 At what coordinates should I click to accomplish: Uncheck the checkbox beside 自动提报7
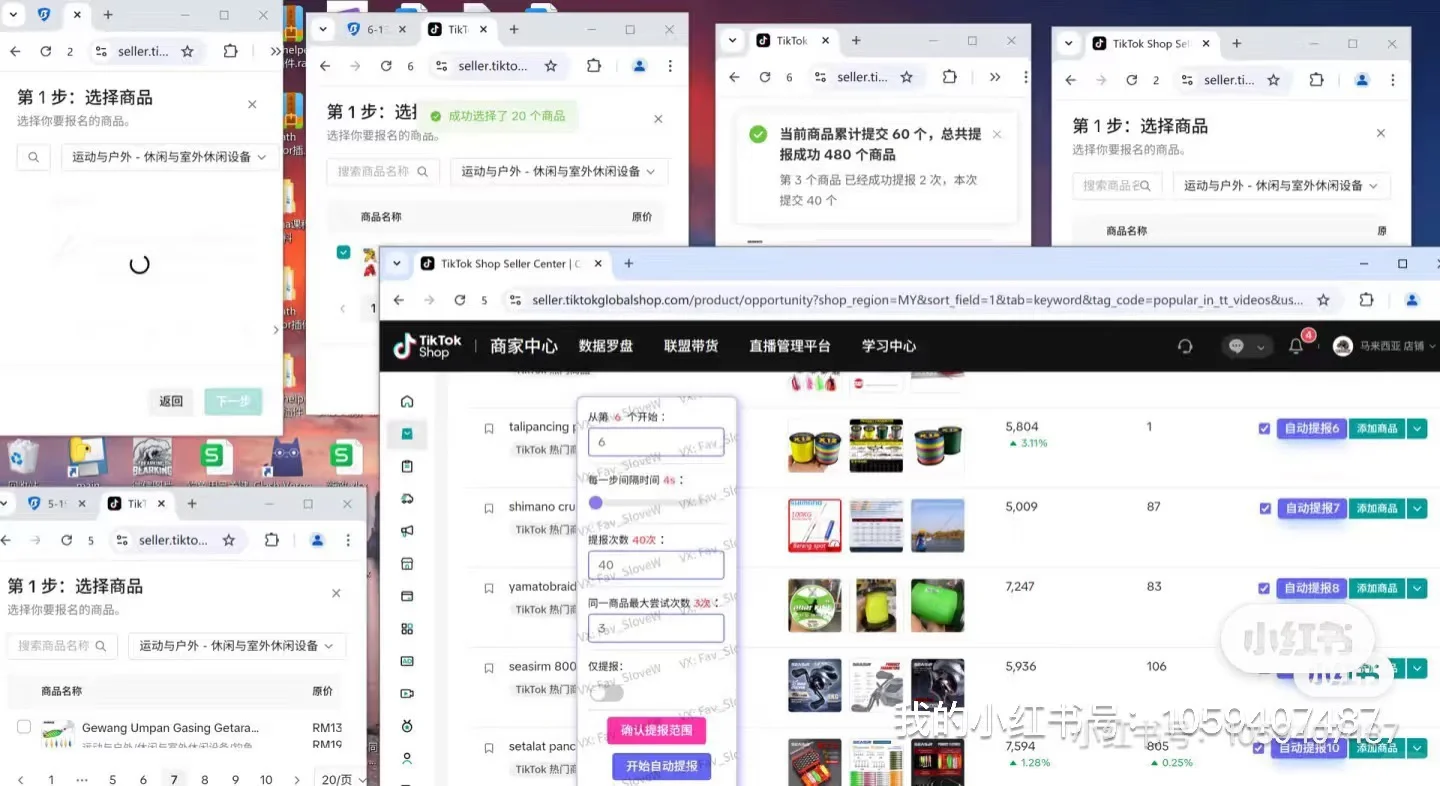(1264, 508)
